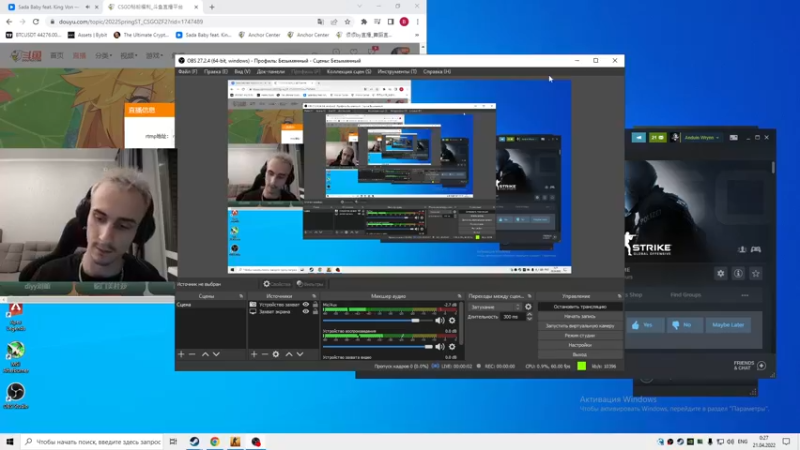Open Steam notifications green mail icon

tap(658, 137)
